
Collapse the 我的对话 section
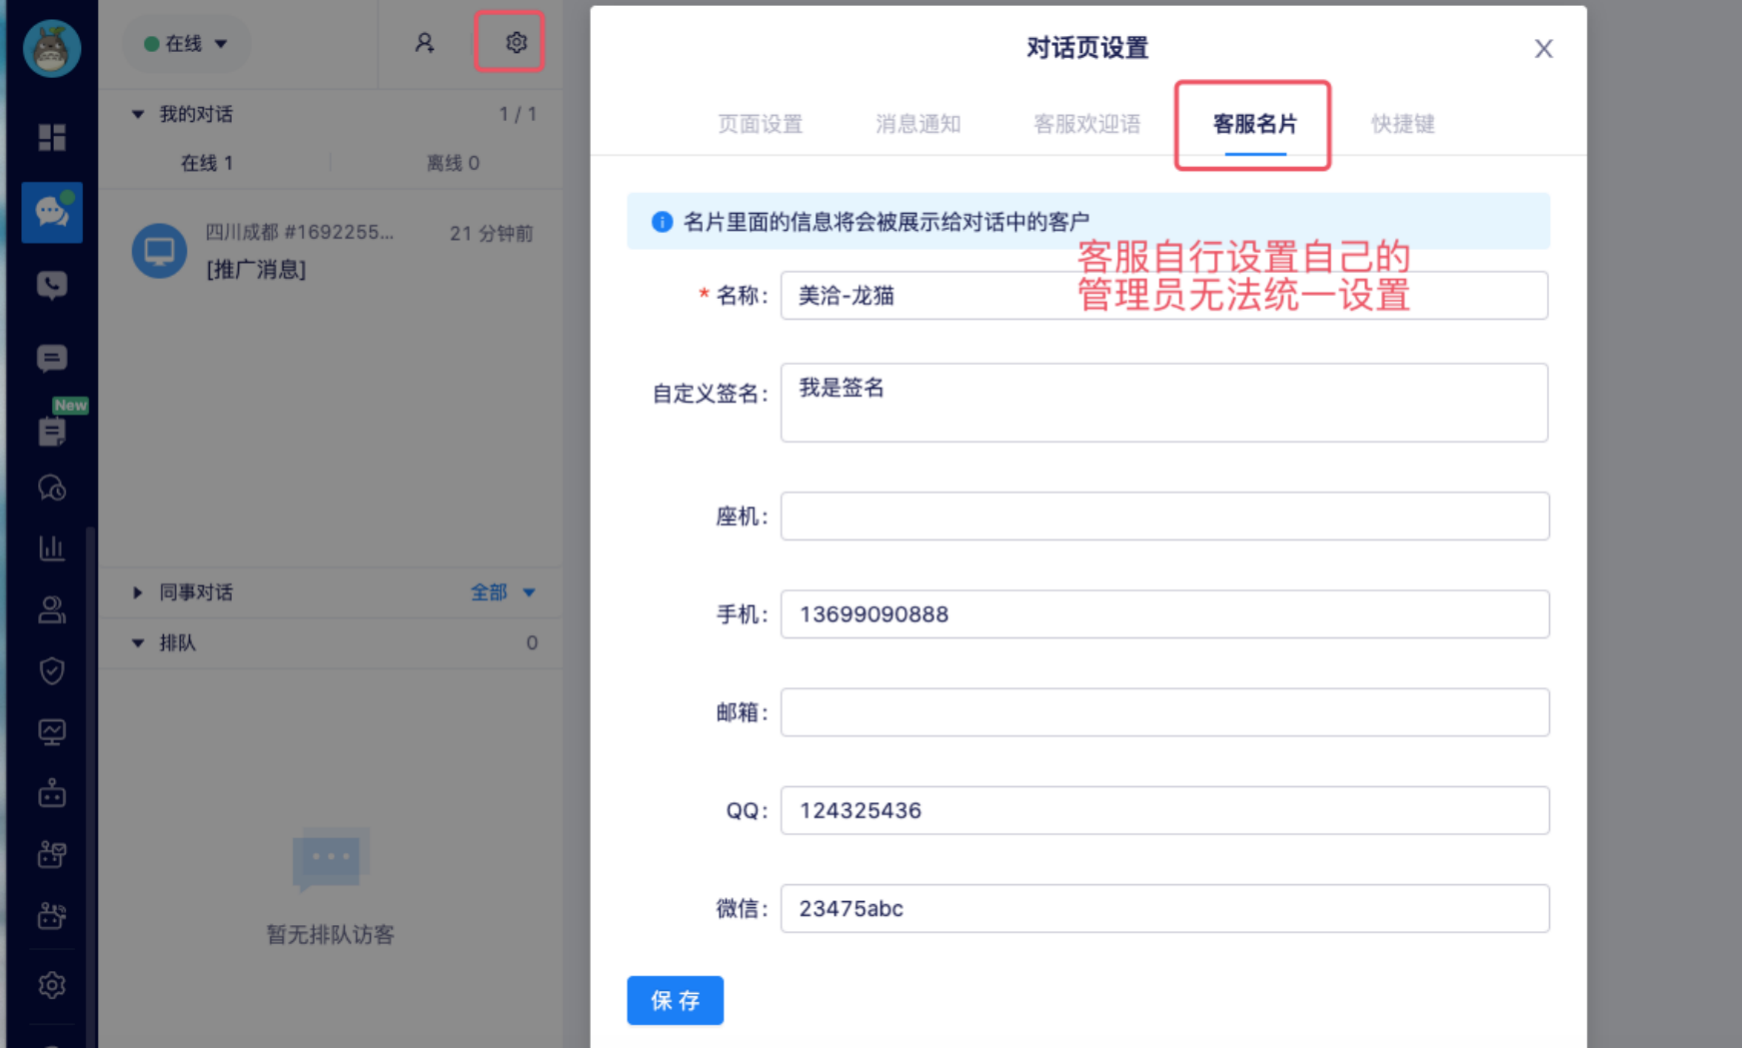tap(138, 114)
